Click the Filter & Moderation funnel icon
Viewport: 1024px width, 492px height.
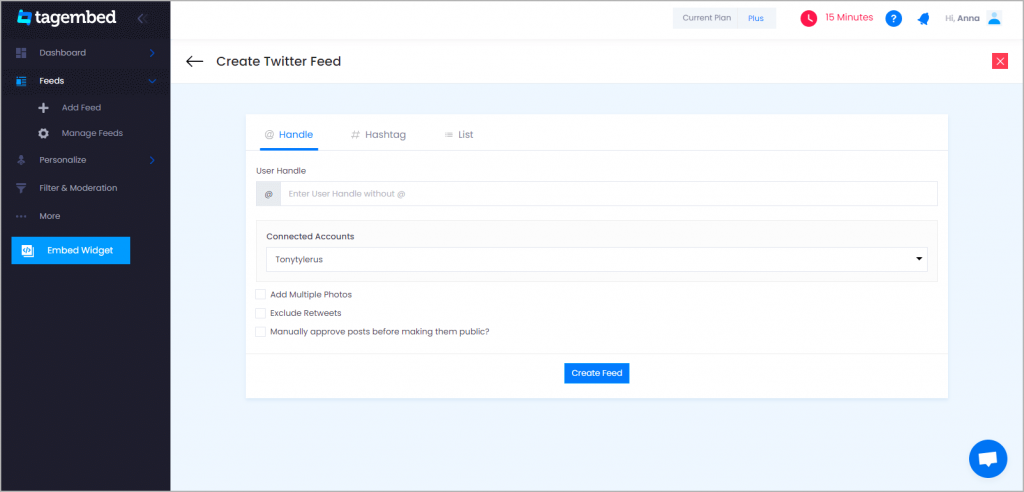(21, 188)
